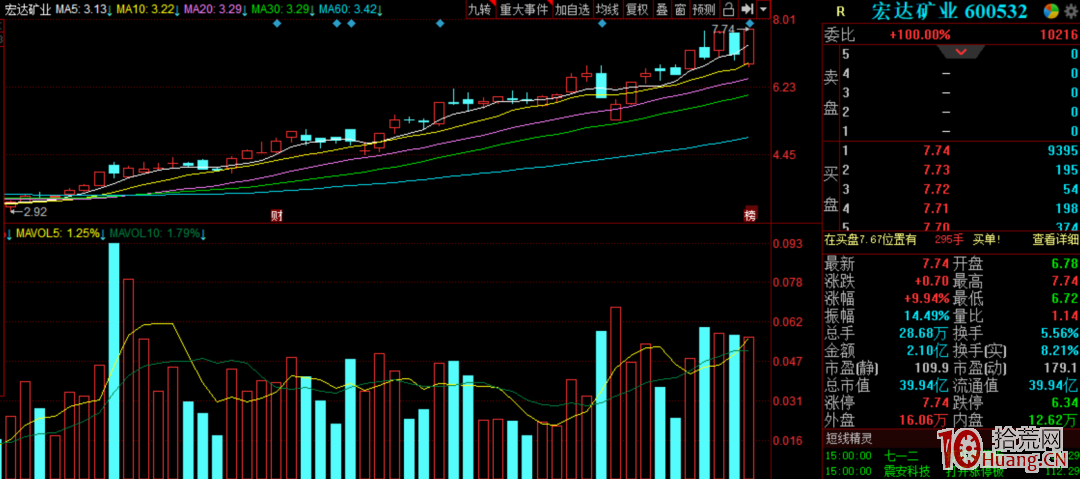
Task: Click the 榜 marker on the chart
Action: [x=749, y=215]
